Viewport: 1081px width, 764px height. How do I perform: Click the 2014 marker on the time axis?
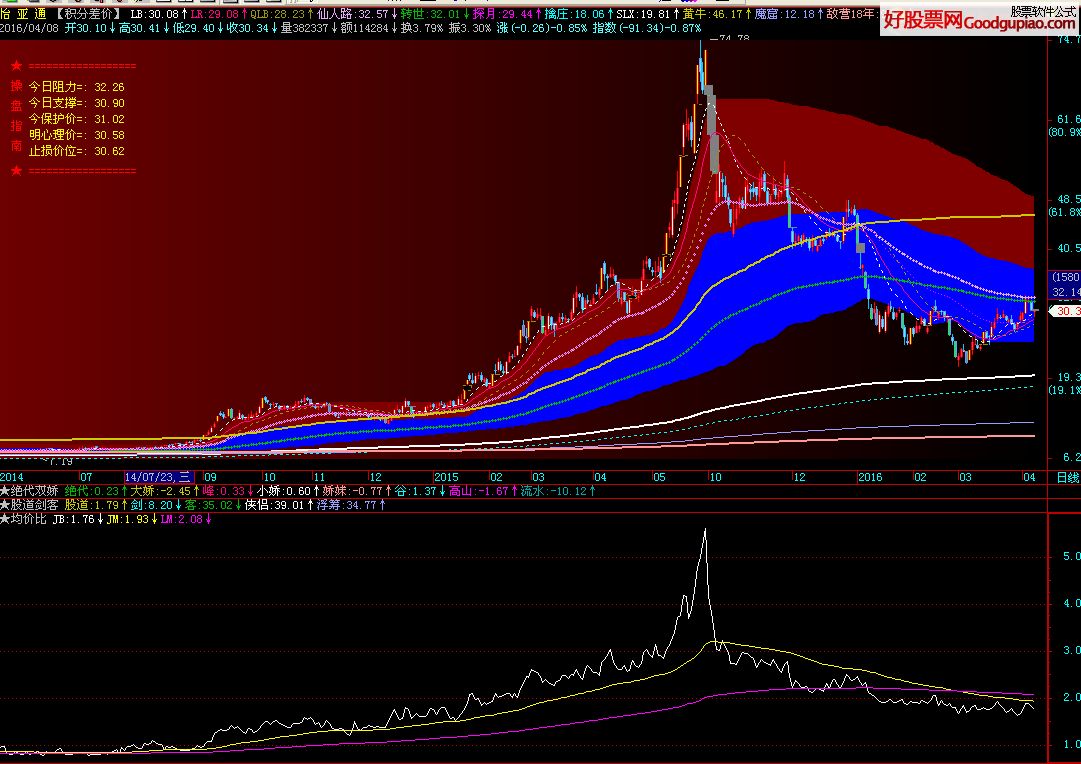(12, 476)
